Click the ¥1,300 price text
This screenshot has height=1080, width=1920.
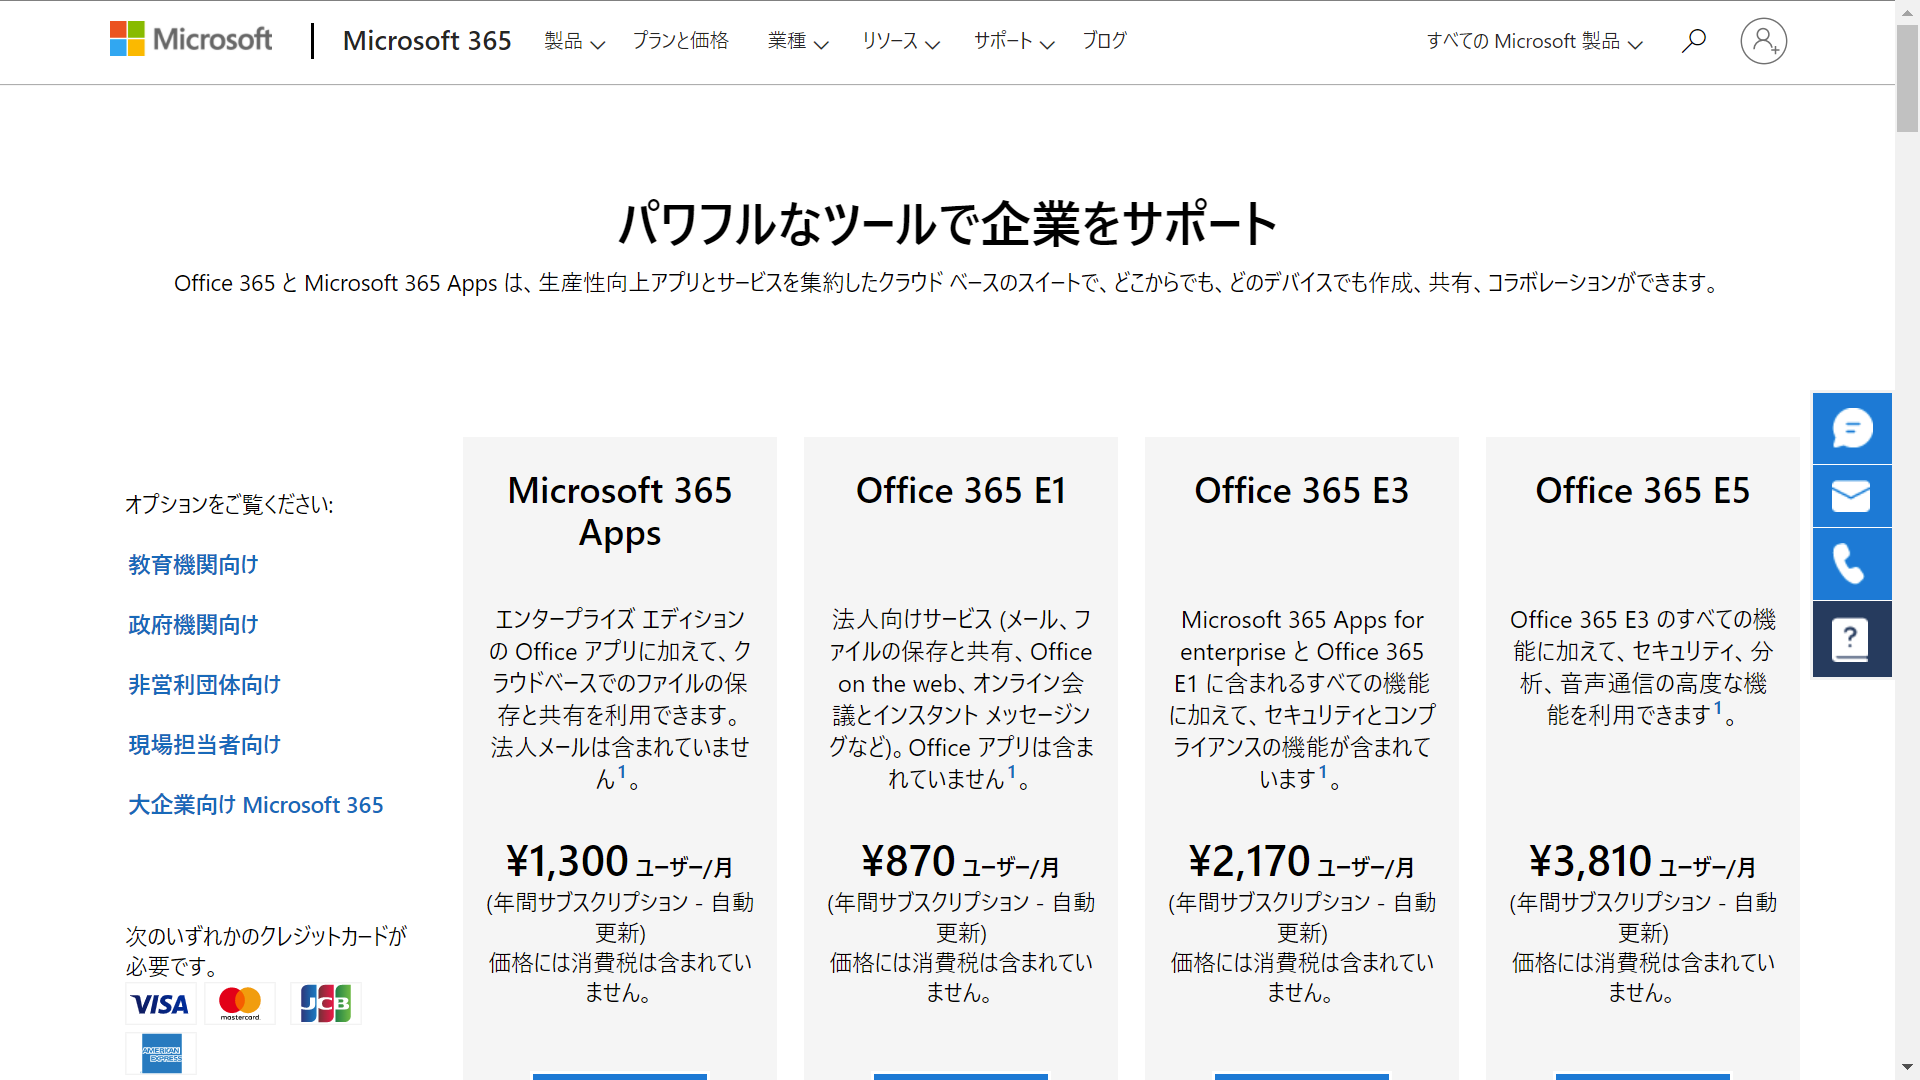(567, 861)
